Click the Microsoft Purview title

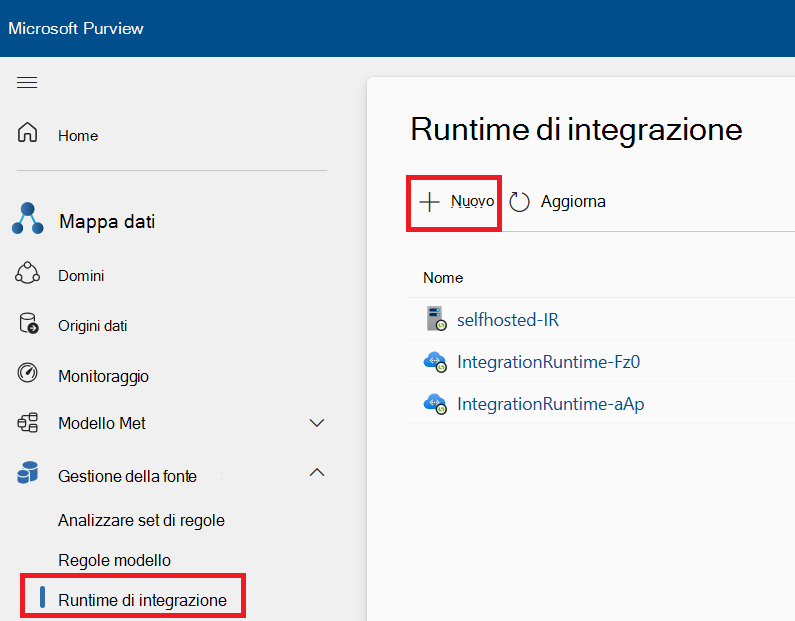[76, 28]
